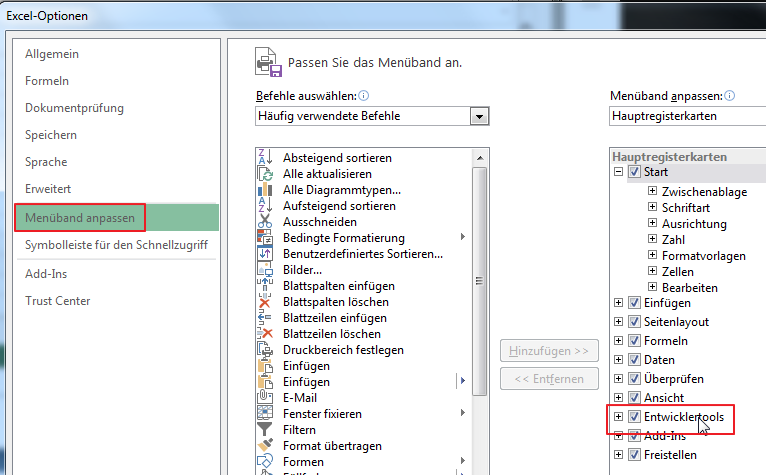Click the Bedingte Formatierung icon
The width and height of the screenshot is (766, 475).
(265, 238)
